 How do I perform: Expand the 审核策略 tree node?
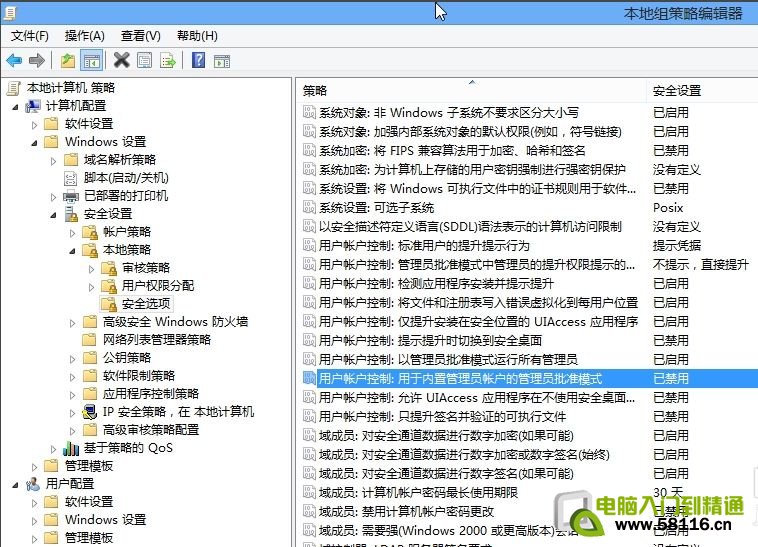(x=92, y=268)
